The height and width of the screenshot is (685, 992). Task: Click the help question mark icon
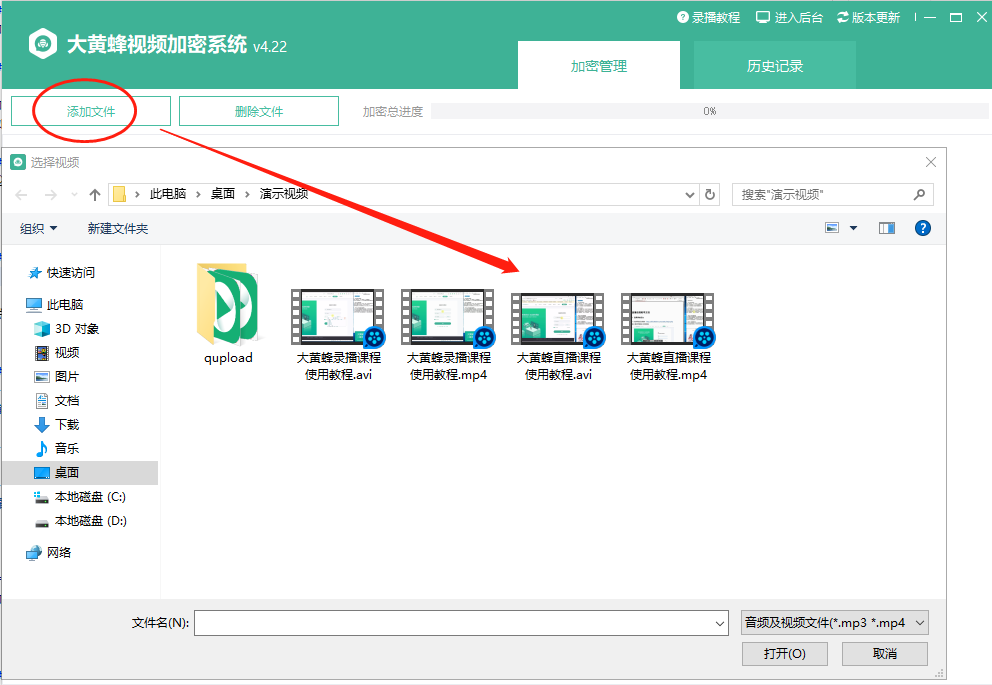point(922,228)
